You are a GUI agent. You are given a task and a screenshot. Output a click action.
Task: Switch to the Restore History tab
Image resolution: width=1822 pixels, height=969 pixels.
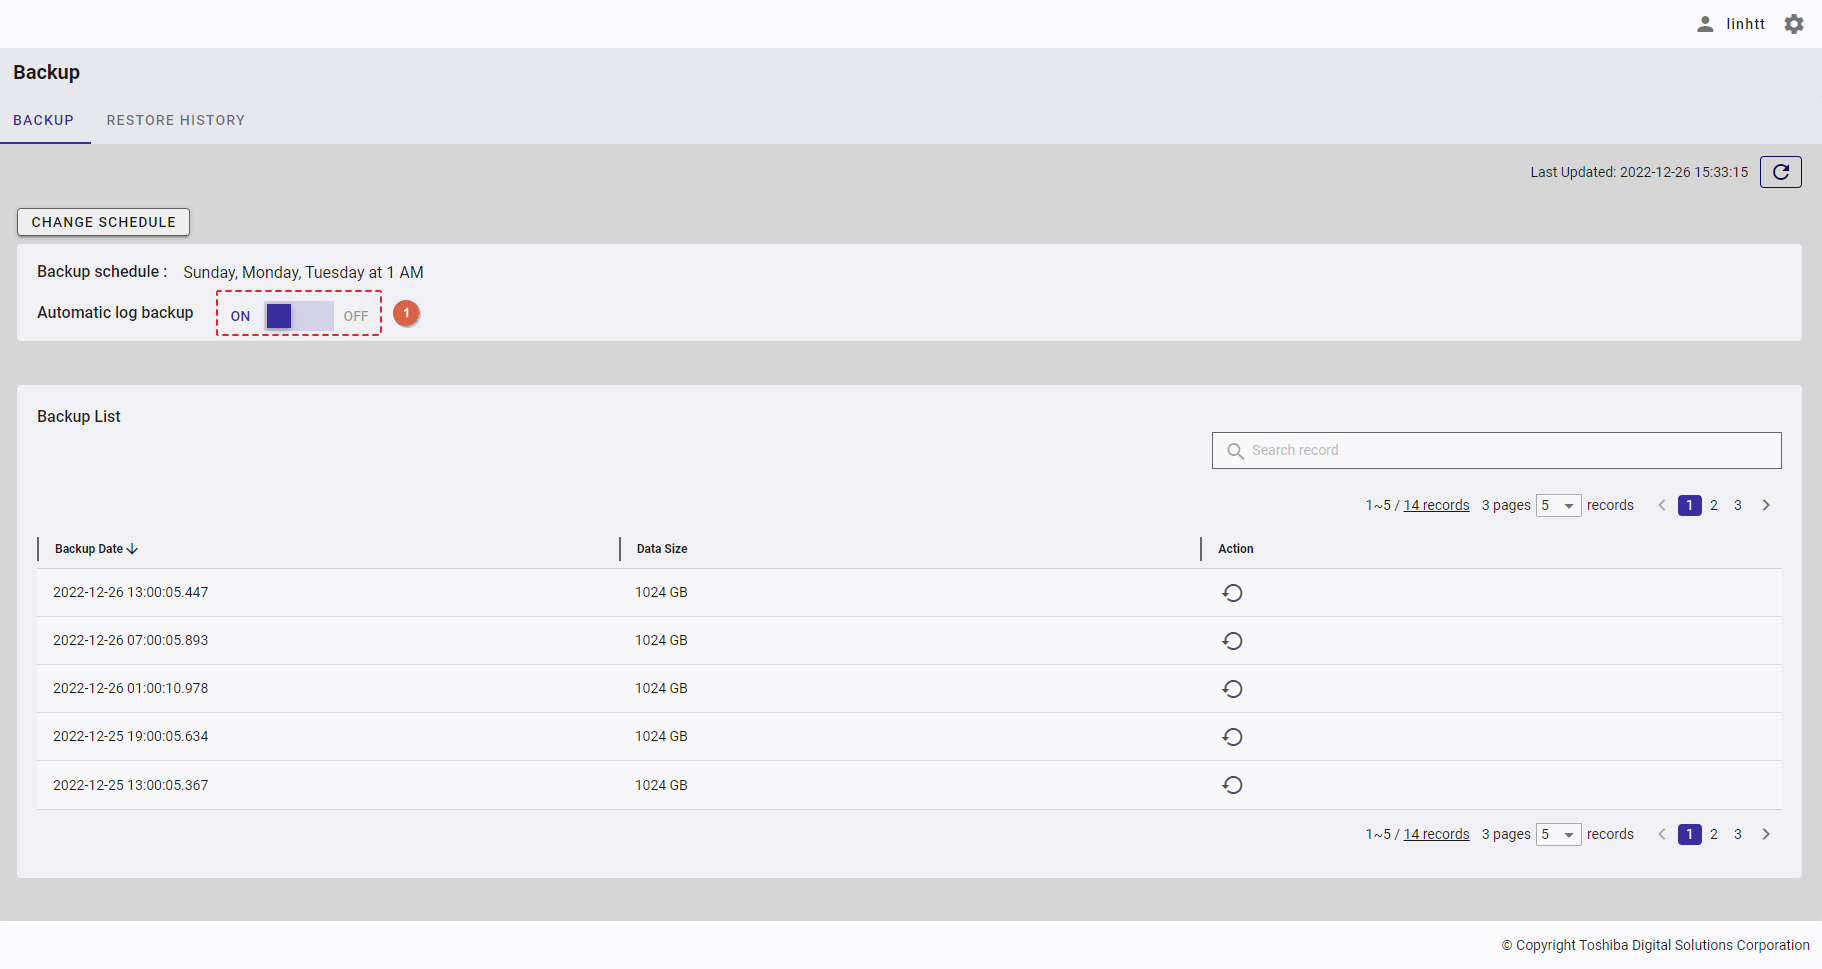pos(176,120)
